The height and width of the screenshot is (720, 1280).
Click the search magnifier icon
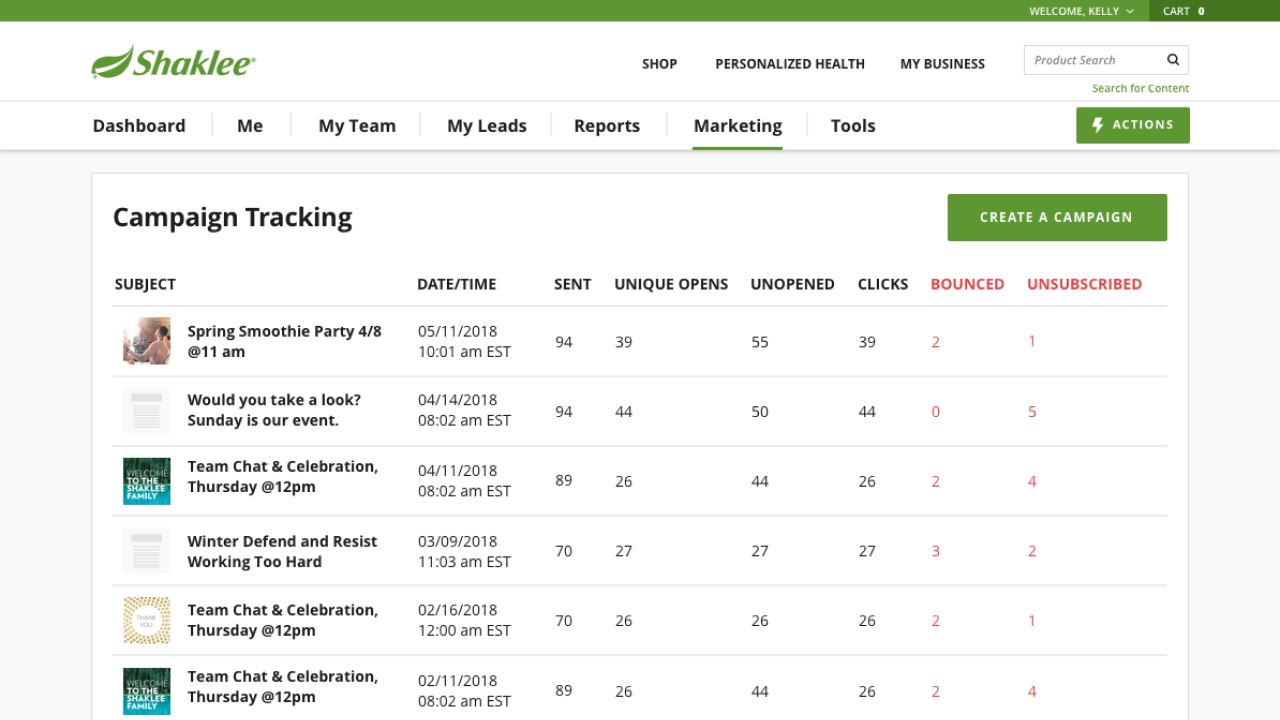click(x=1173, y=60)
